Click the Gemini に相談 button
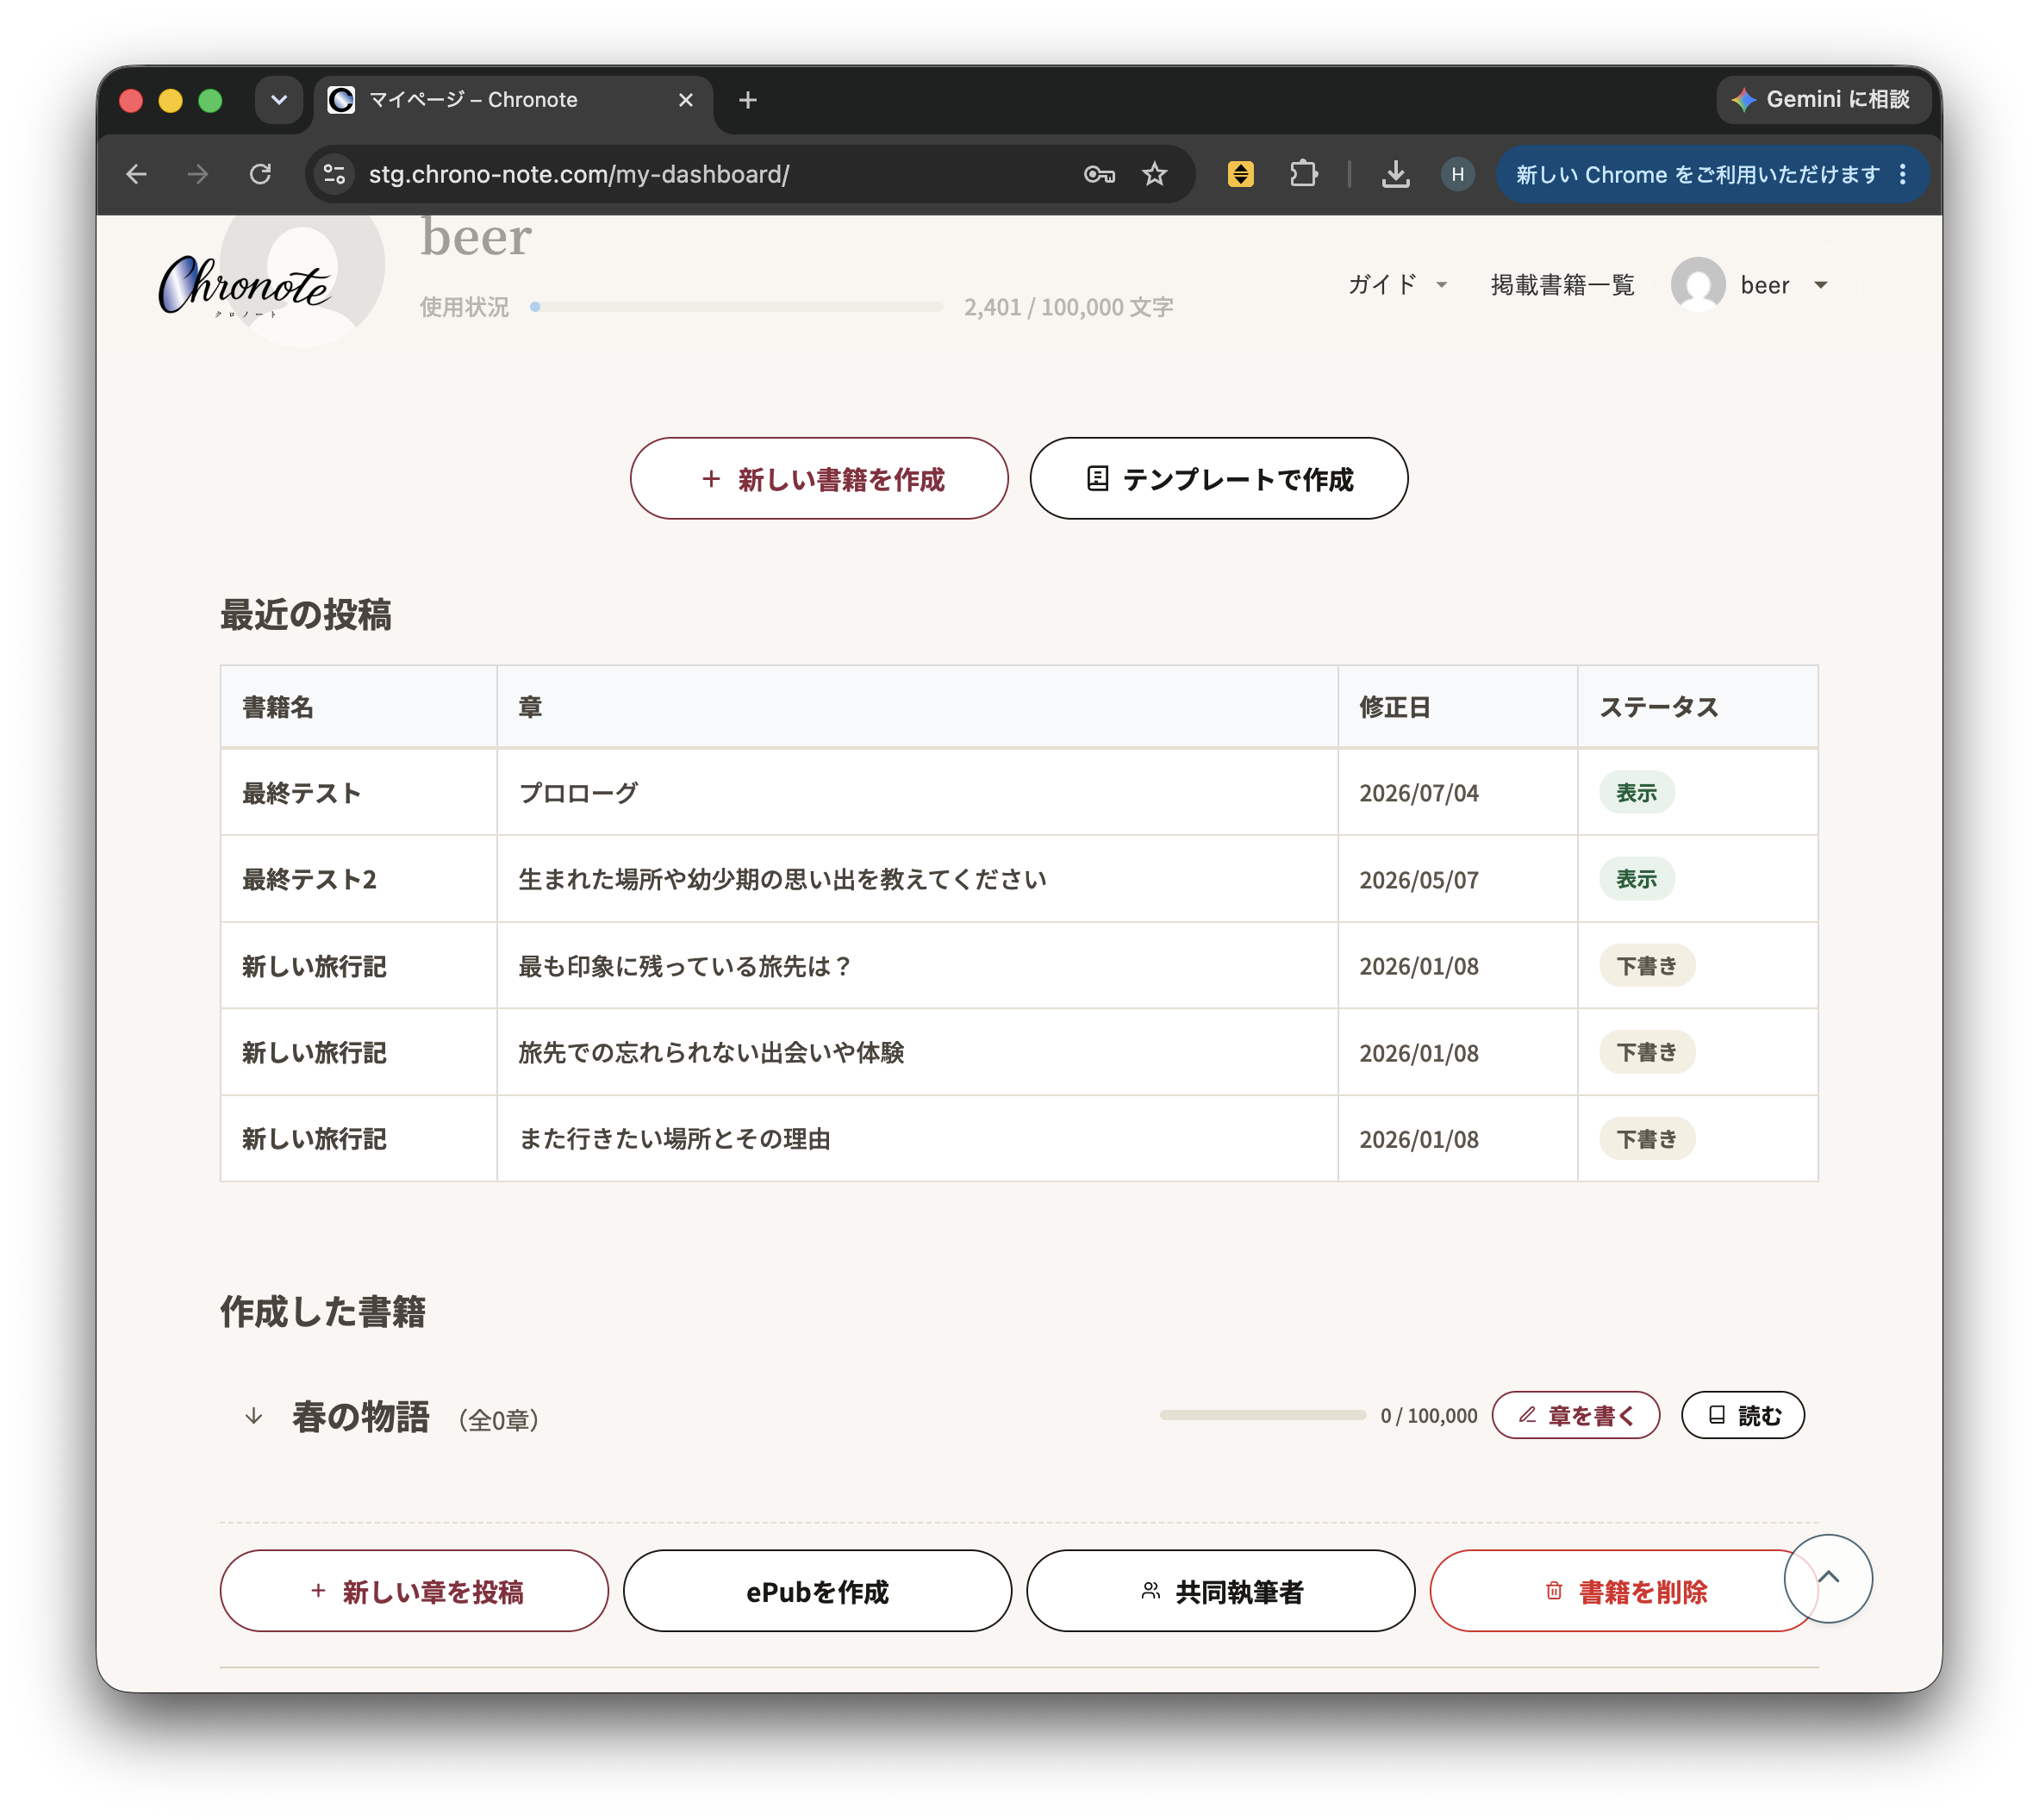Screen dimensions: 2039x1820 tap(1822, 99)
